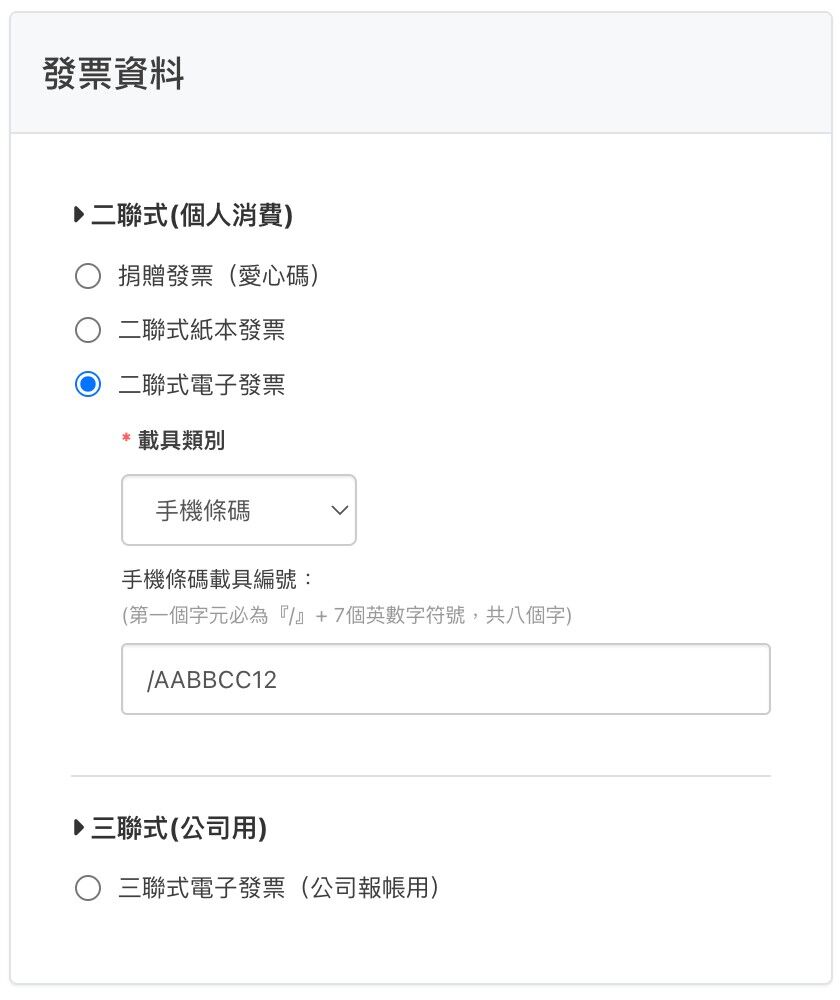This screenshot has width=840, height=1000.
Task: Expand the 二聯式(個人消費) section heading
Action: (x=192, y=215)
